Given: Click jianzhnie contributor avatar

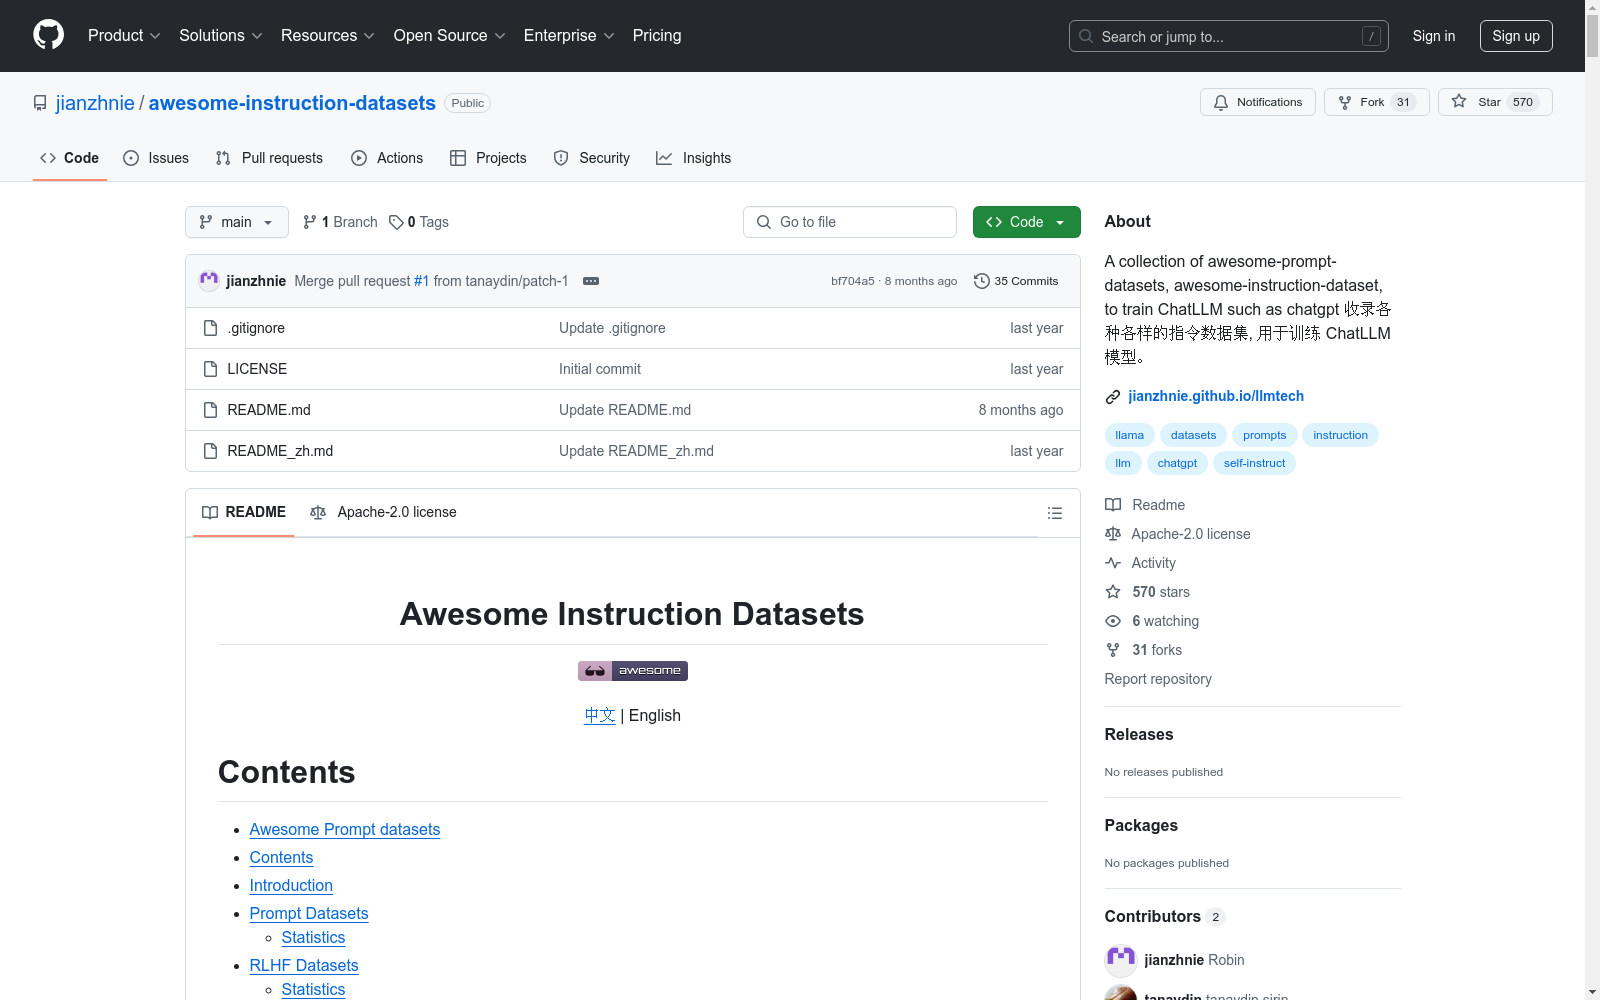Looking at the screenshot, I should pos(1121,960).
